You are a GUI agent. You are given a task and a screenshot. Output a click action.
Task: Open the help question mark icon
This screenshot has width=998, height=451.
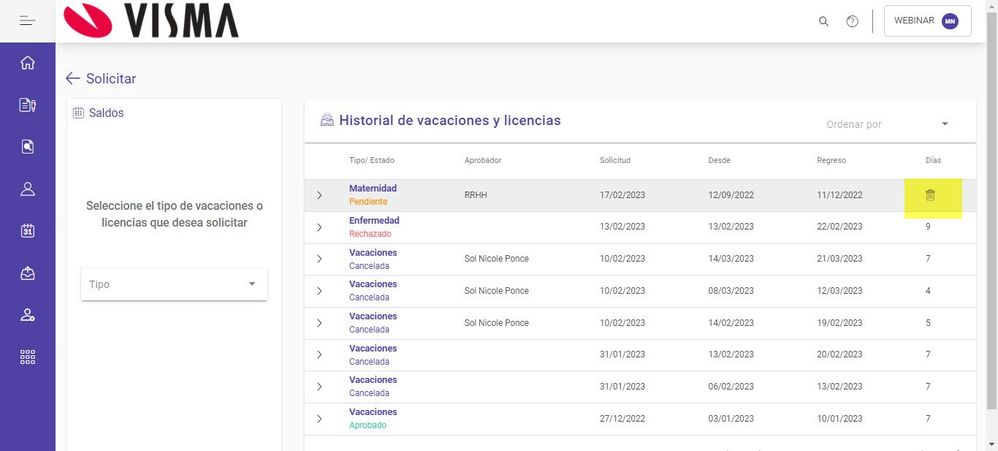[852, 21]
